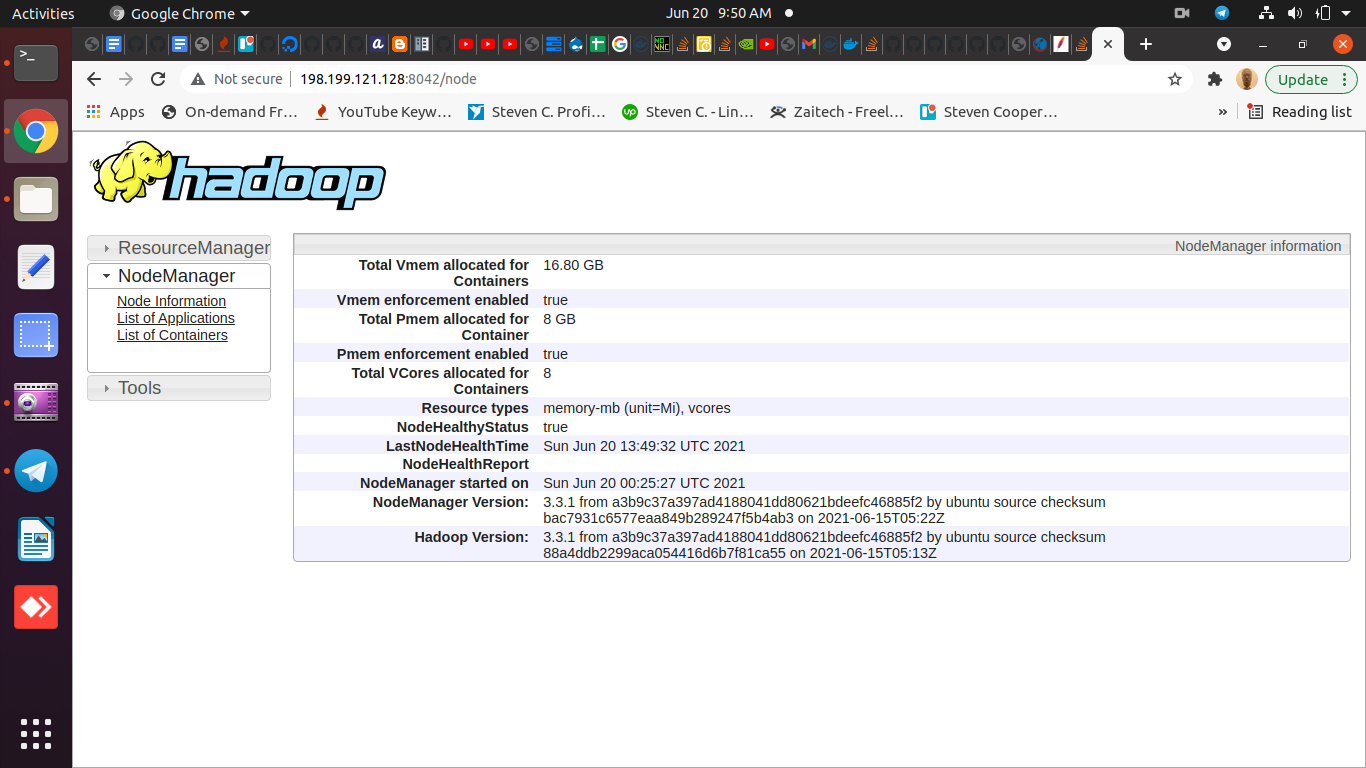The image size is (1366, 768).
Task: Open the Reading list
Action: [x=1300, y=112]
